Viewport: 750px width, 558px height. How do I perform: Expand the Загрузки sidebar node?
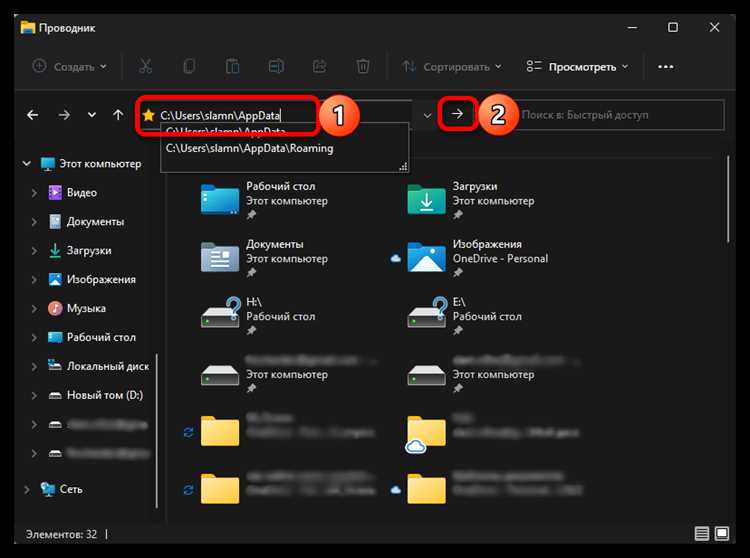tap(34, 251)
